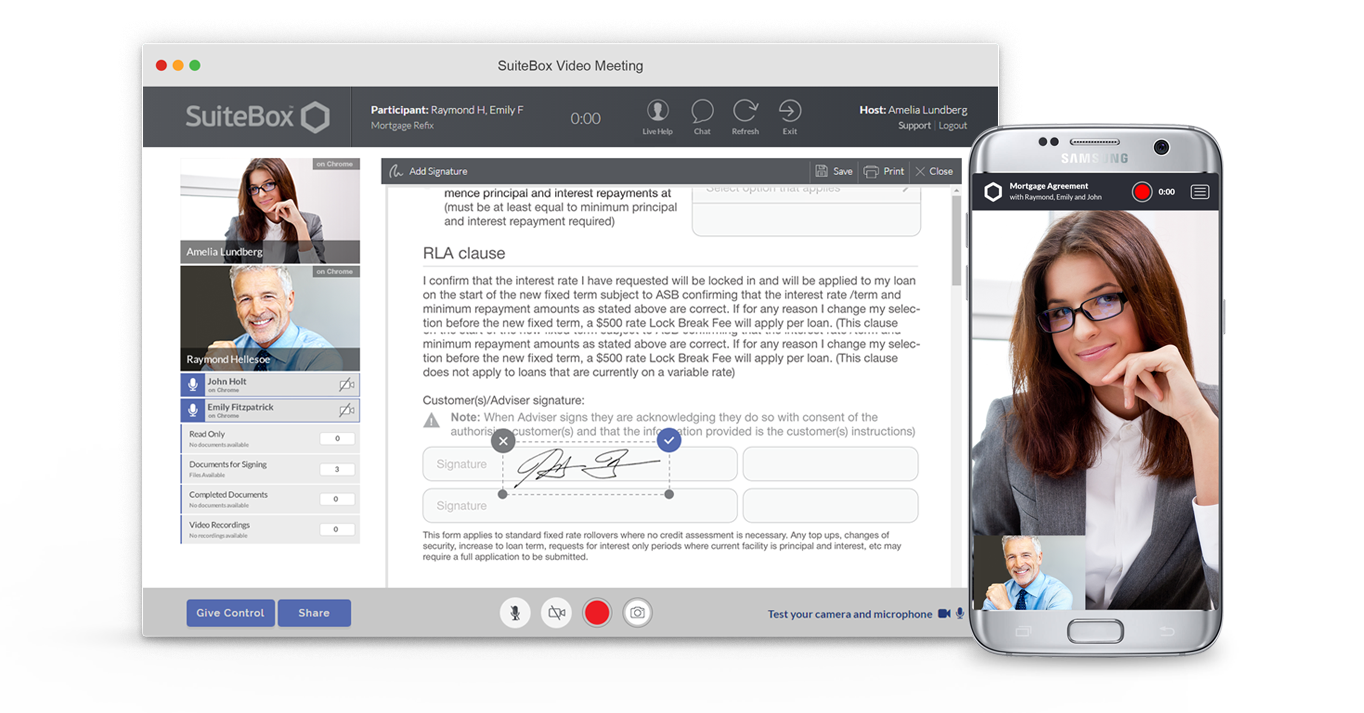Open Video Recordings section
1364x713 pixels.
click(270, 529)
